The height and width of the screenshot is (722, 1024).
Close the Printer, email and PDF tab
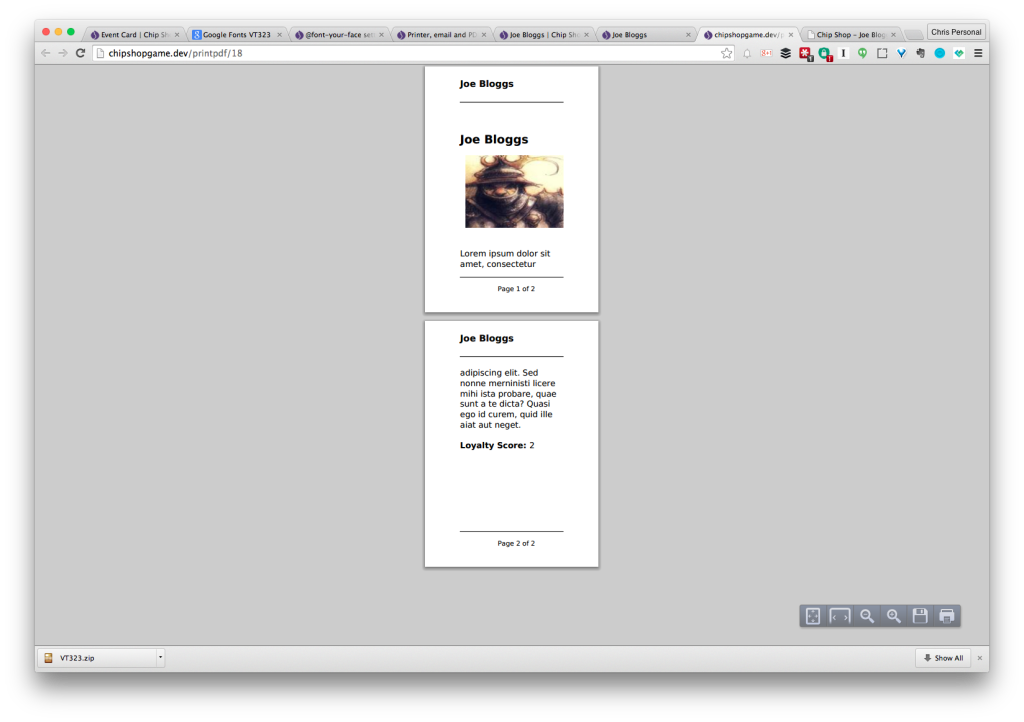click(x=484, y=35)
